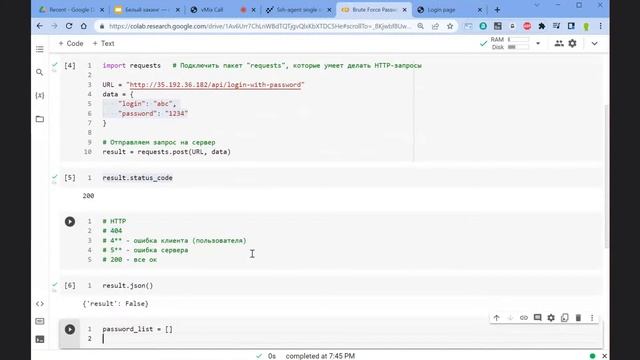Go back in browser history
Screen dimensions: 640x360
click(x=40, y=26)
